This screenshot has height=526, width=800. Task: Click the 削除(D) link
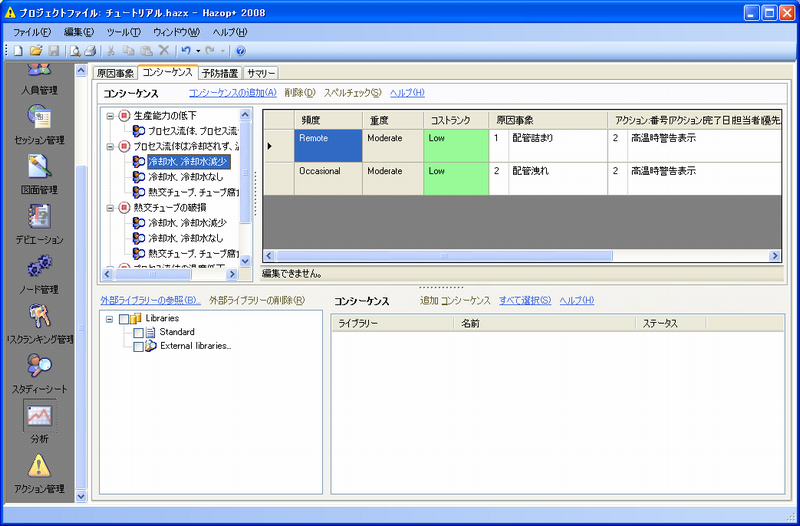[x=301, y=93]
